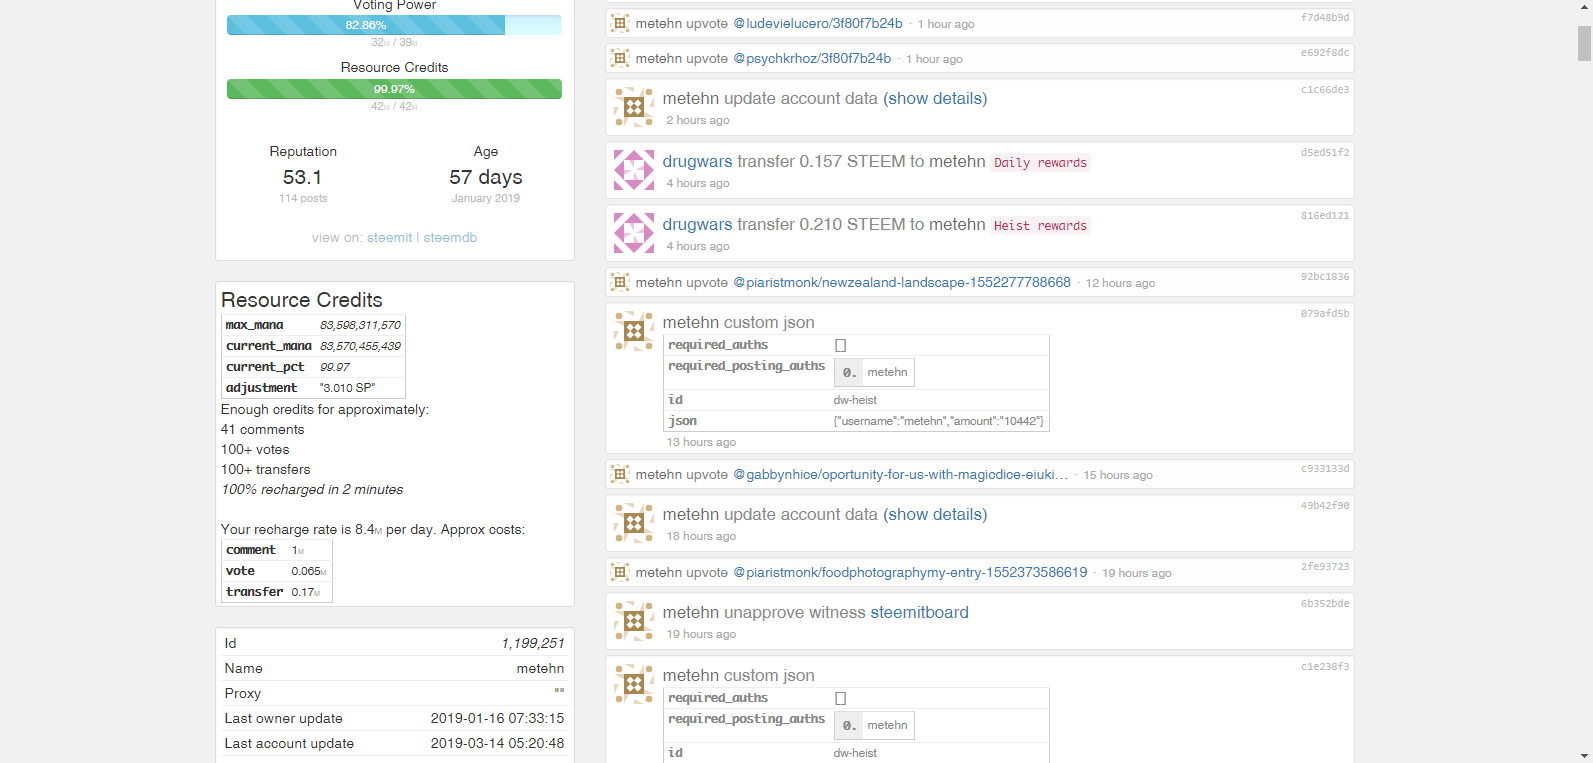The width and height of the screenshot is (1593, 763).
Task: Click metehn avatar beside newzealand-landscape upvote
Action: point(620,282)
